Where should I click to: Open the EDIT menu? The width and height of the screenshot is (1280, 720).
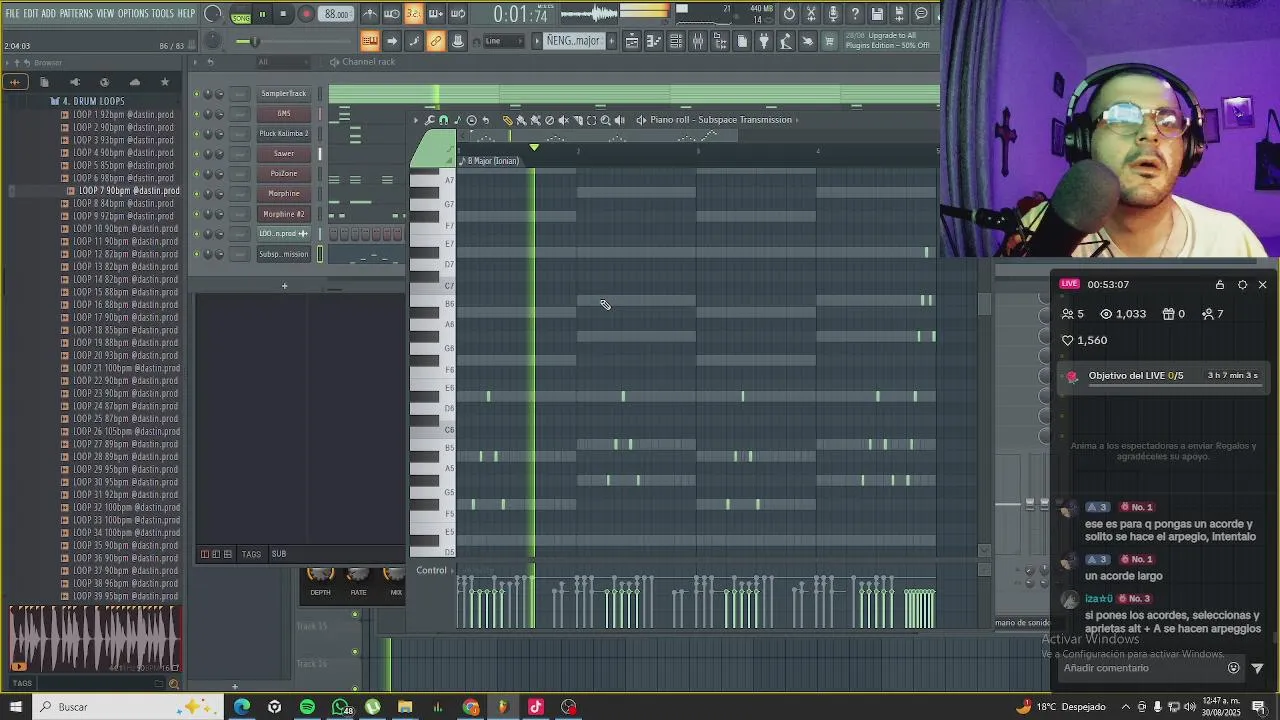tap(30, 13)
